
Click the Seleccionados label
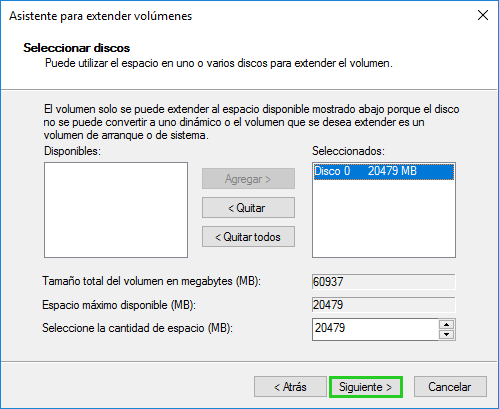coord(348,151)
